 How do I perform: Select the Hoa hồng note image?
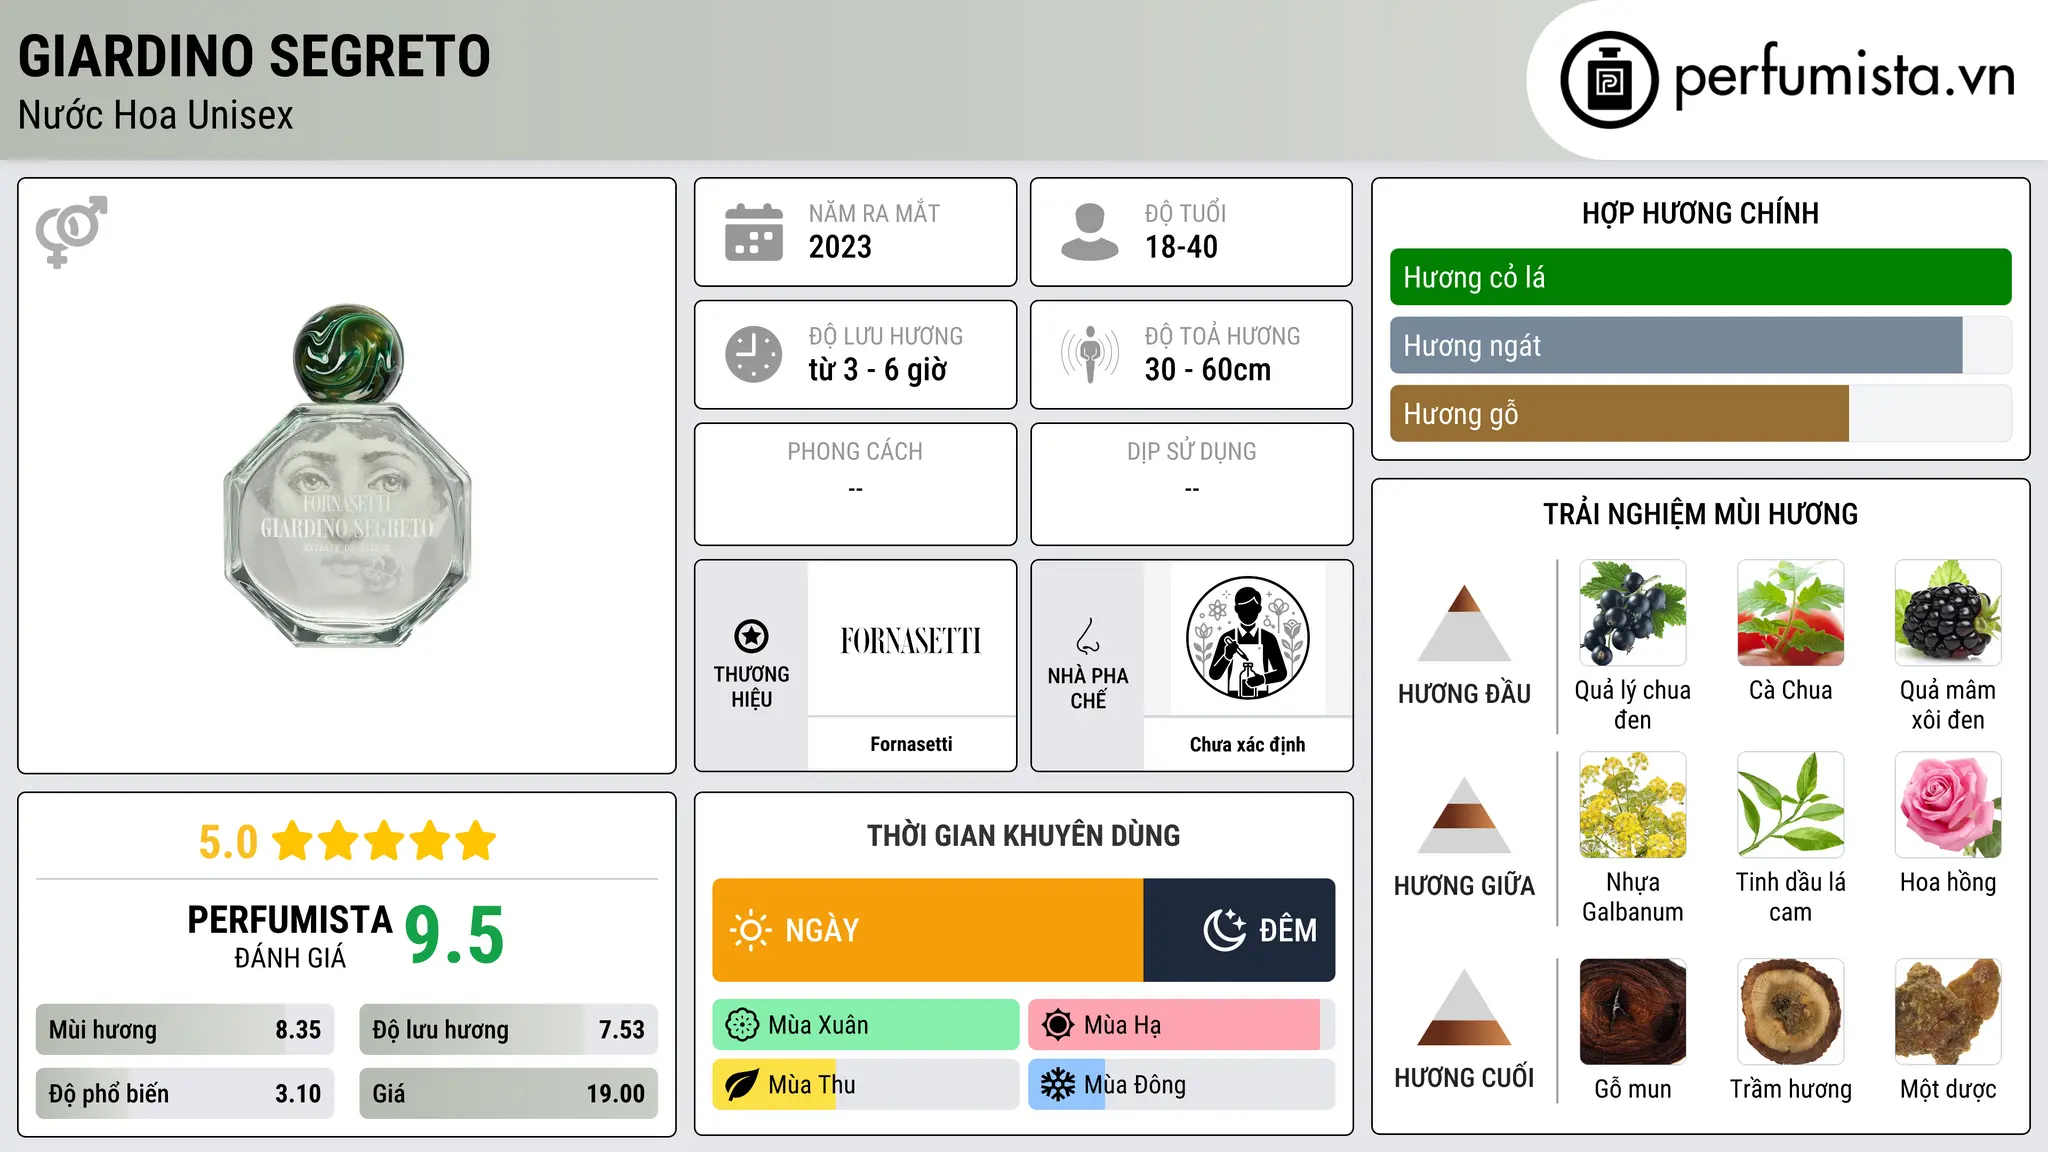[x=1948, y=805]
